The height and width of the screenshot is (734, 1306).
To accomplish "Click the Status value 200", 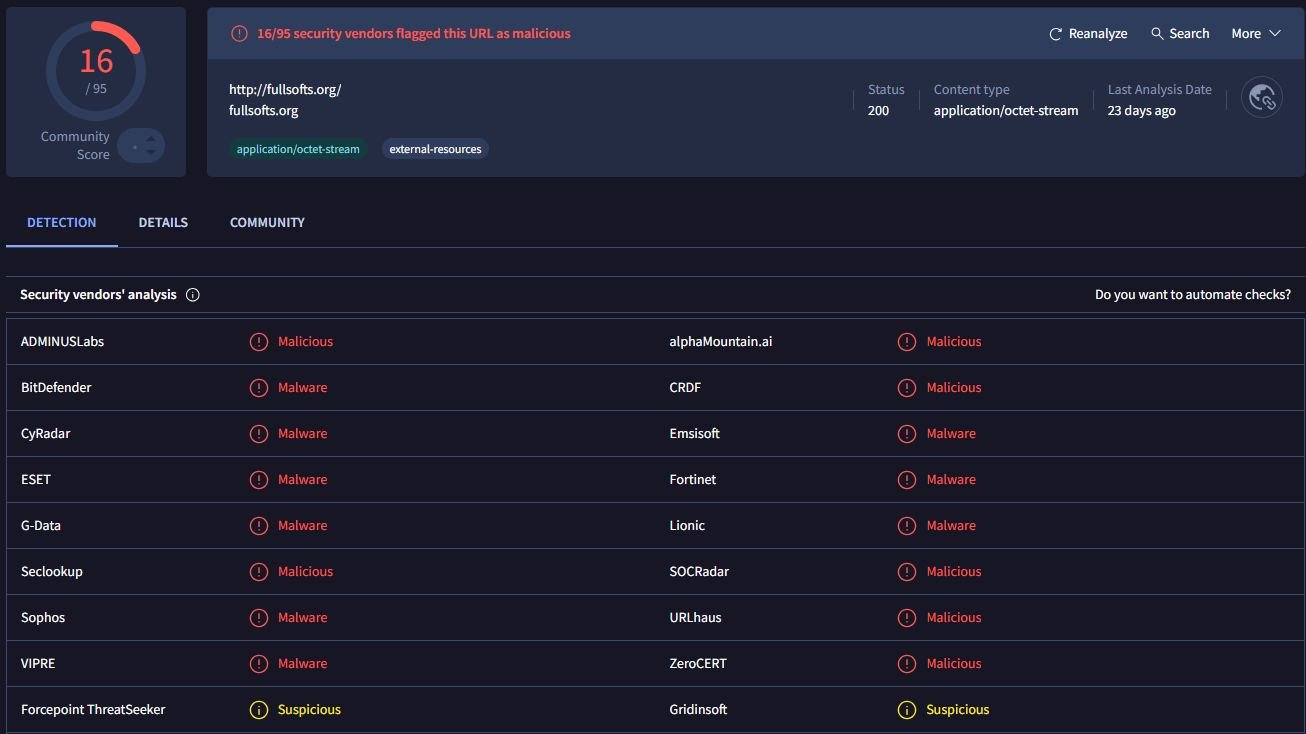I will [x=878, y=111].
